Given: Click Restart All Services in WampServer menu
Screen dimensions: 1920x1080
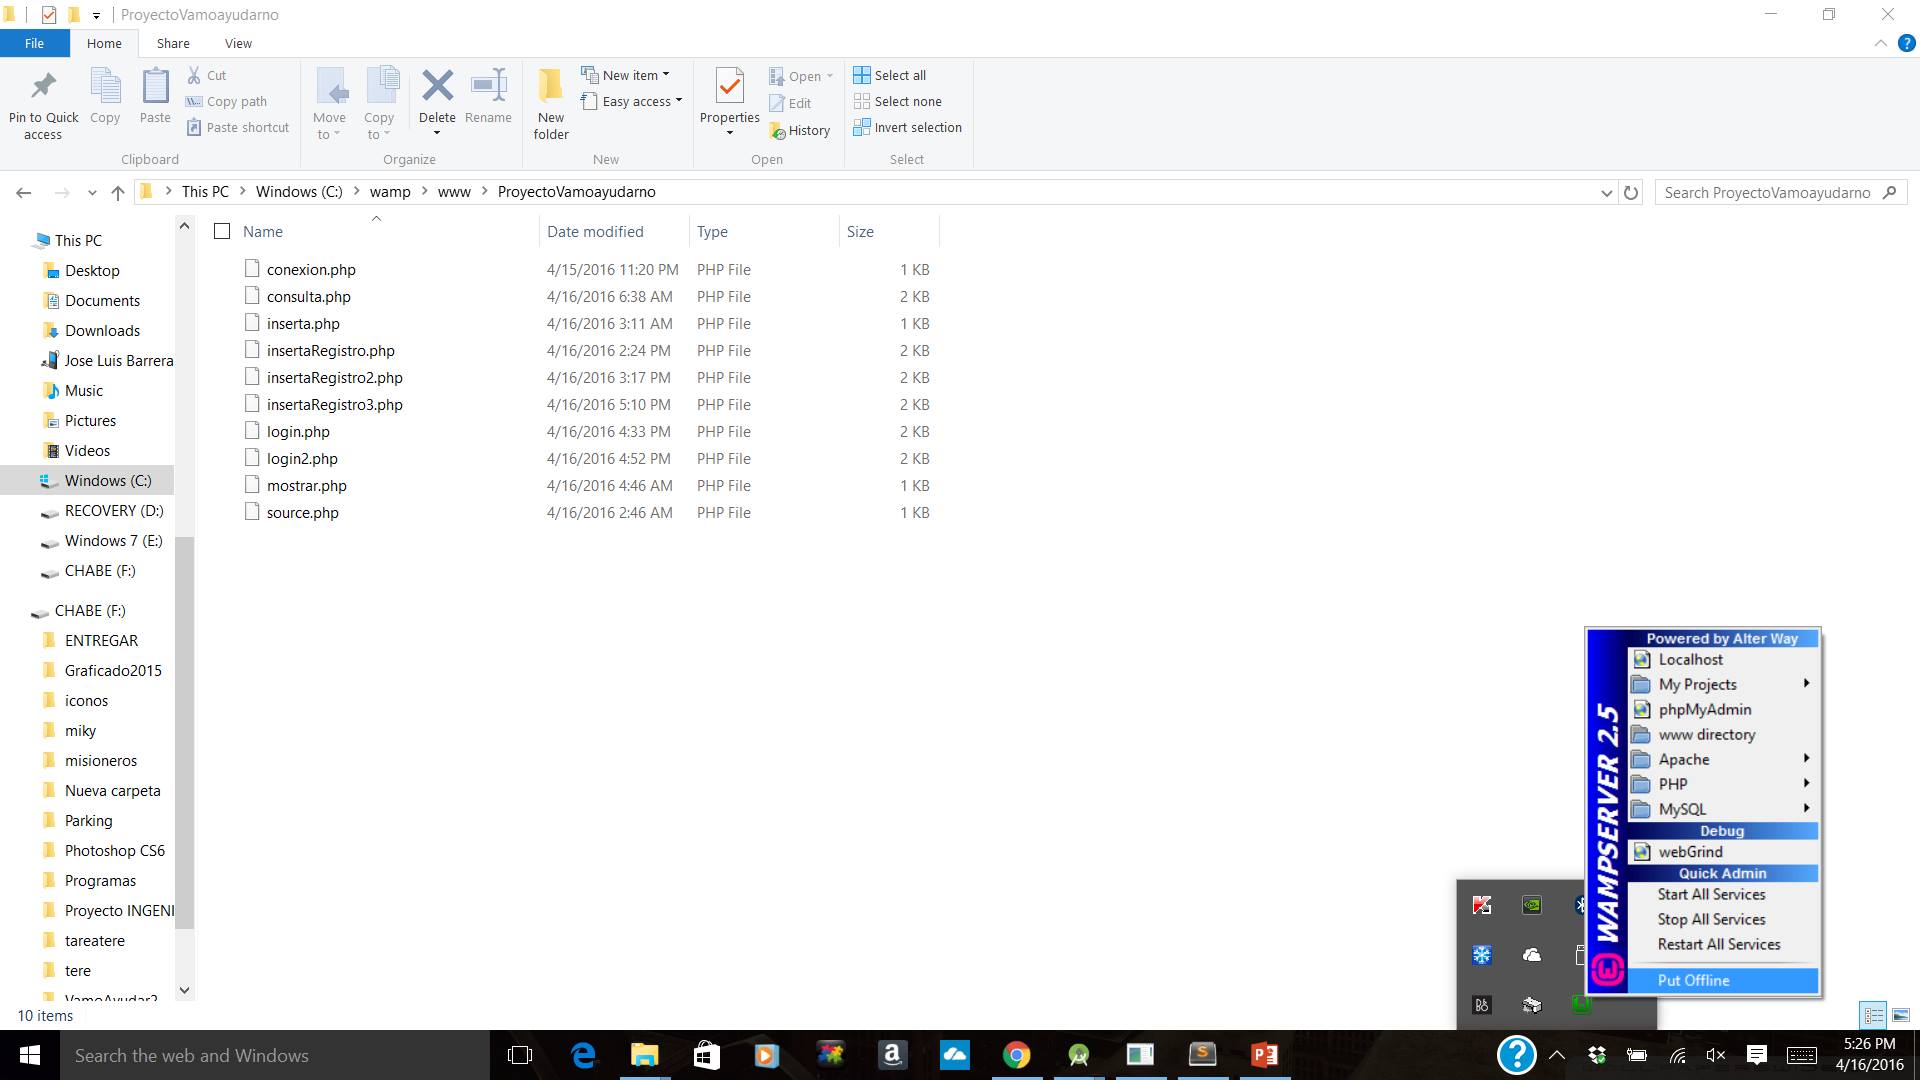Looking at the screenshot, I should (1718, 944).
